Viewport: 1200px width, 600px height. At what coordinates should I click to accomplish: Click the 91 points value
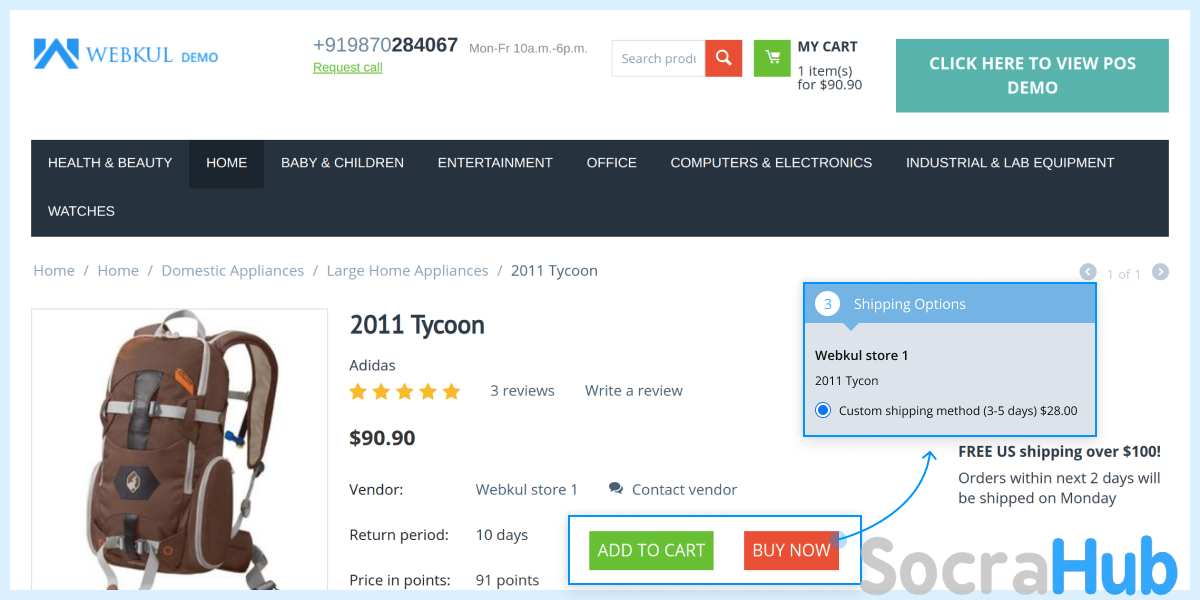[x=507, y=580]
